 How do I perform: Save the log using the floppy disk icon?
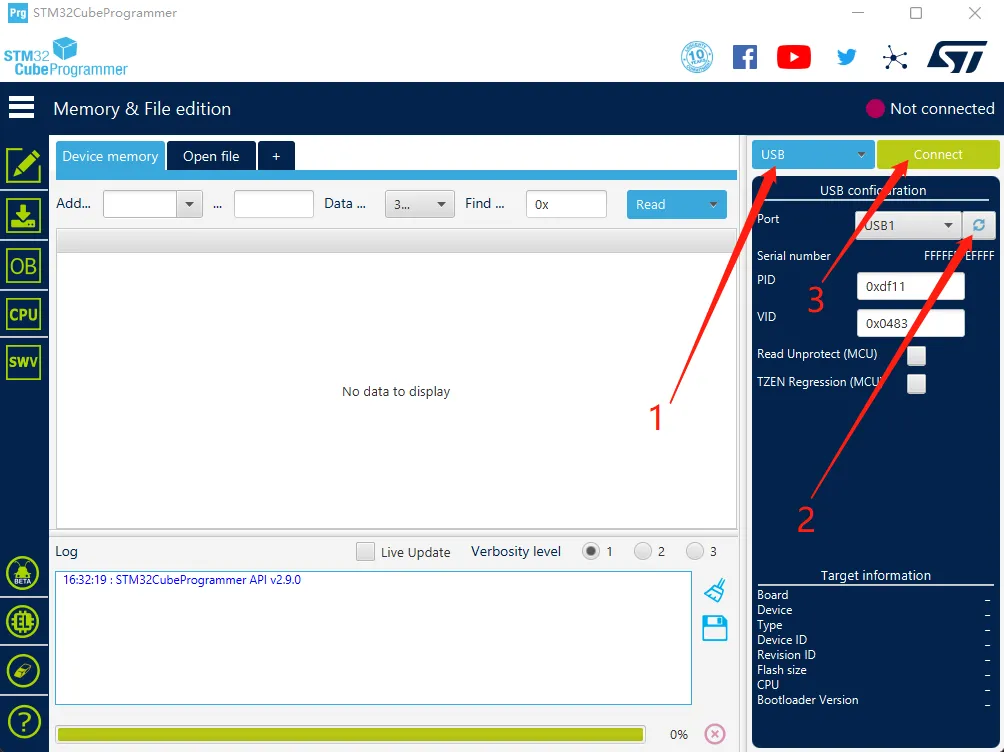(714, 628)
